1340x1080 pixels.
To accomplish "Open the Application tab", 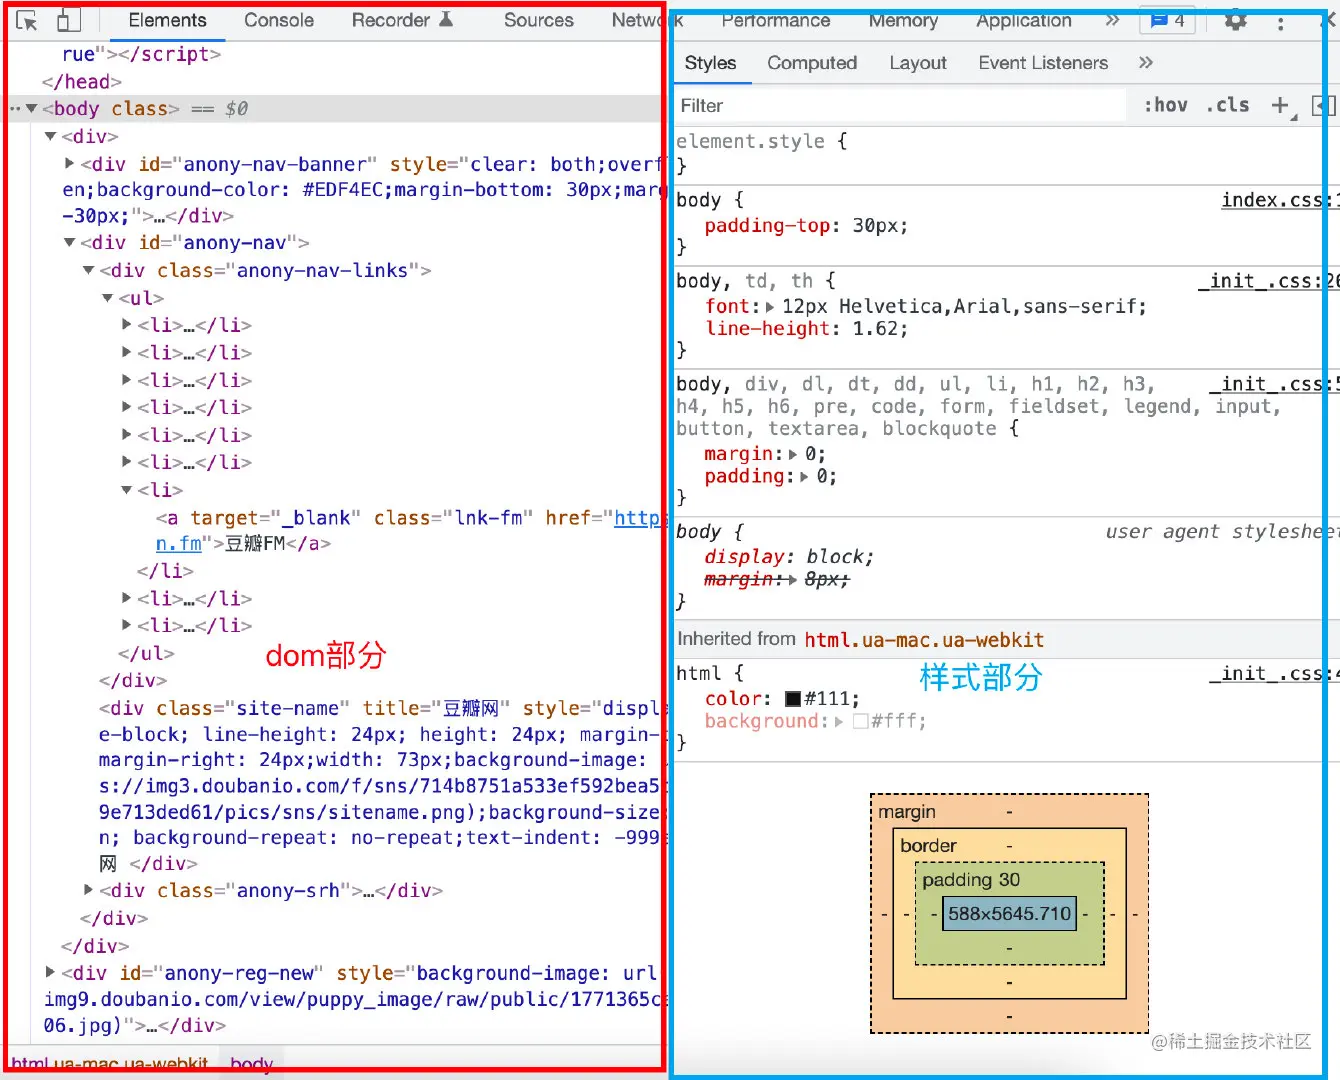I will click(1024, 20).
